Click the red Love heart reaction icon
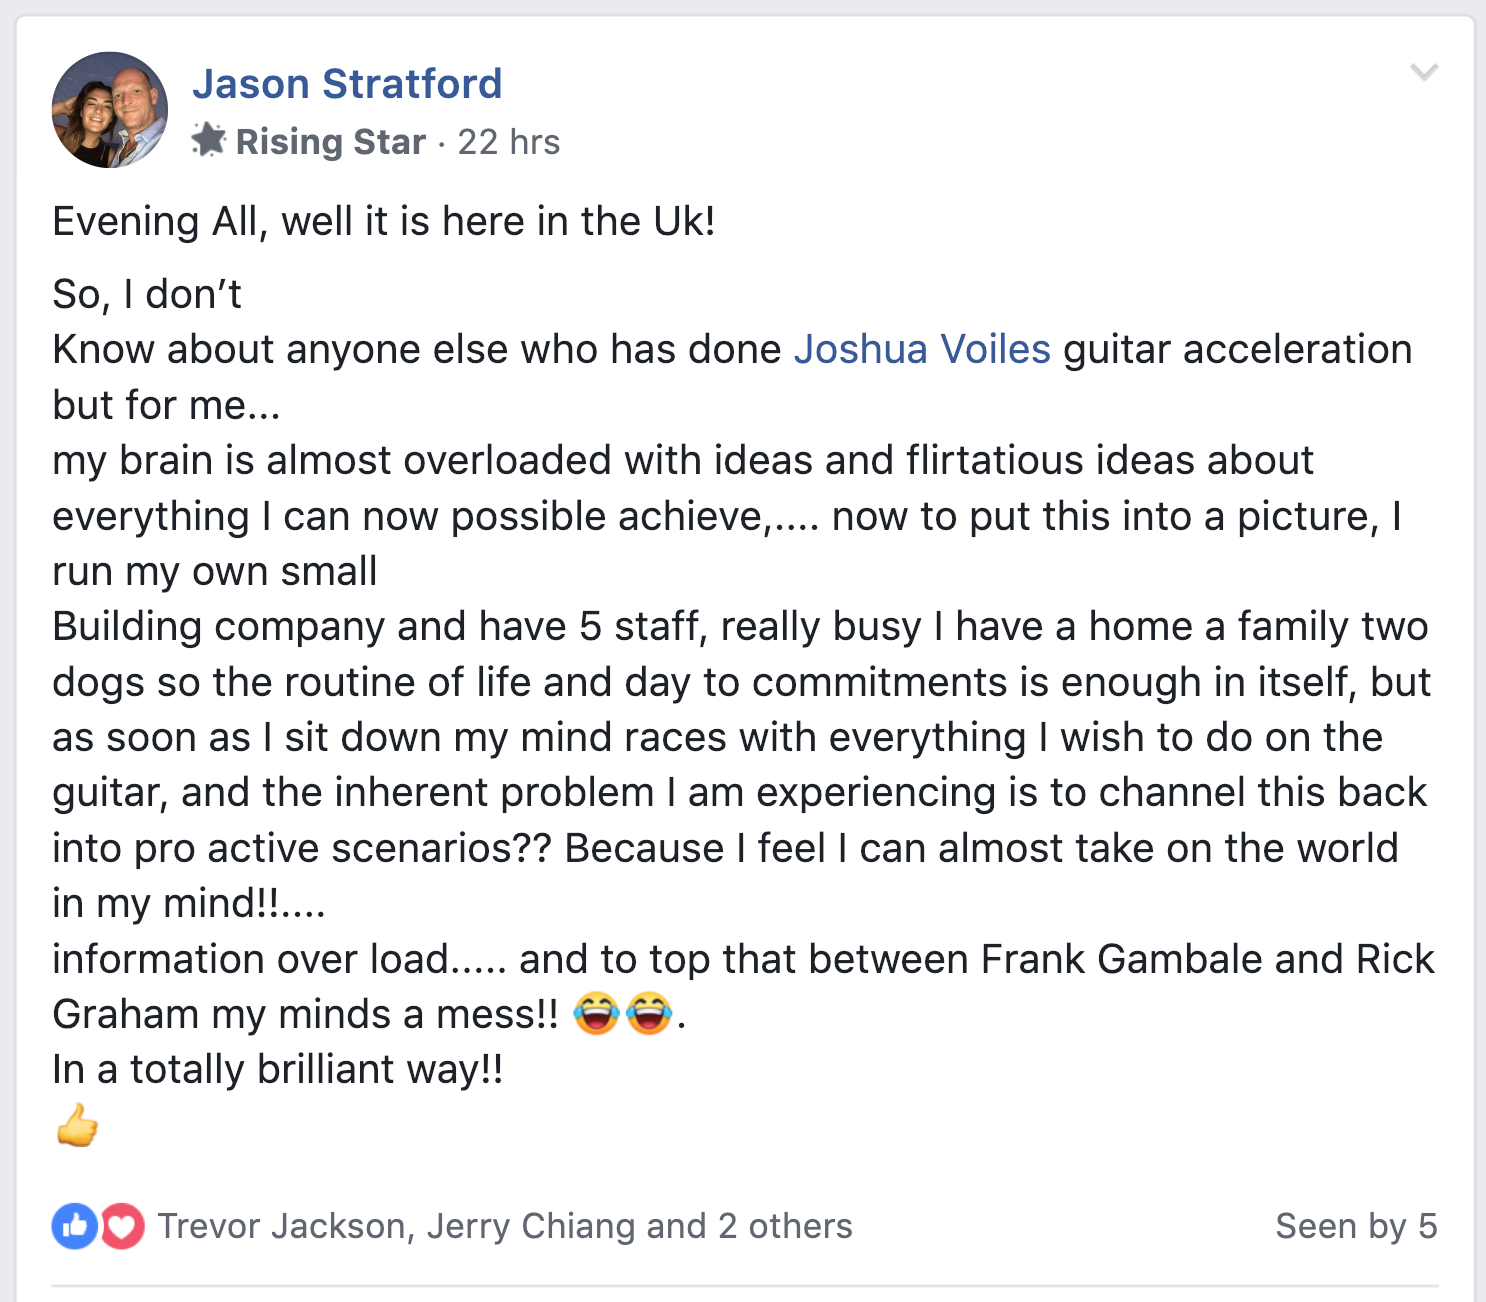 tap(123, 1226)
